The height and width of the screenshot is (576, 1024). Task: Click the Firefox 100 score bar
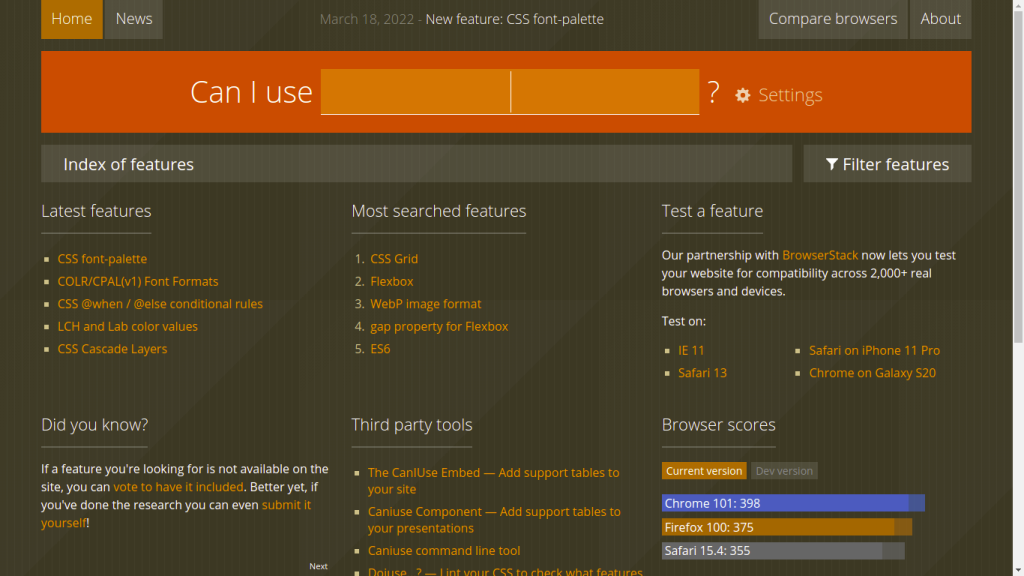point(786,527)
